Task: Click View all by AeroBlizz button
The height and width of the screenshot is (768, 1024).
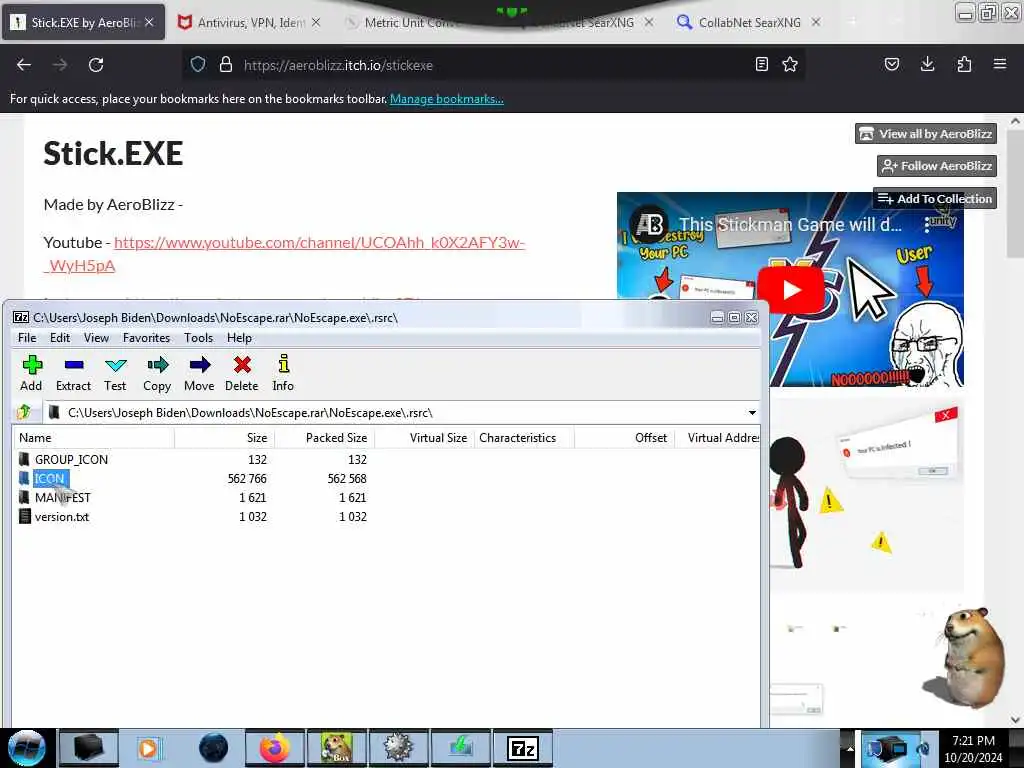Action: 925,134
